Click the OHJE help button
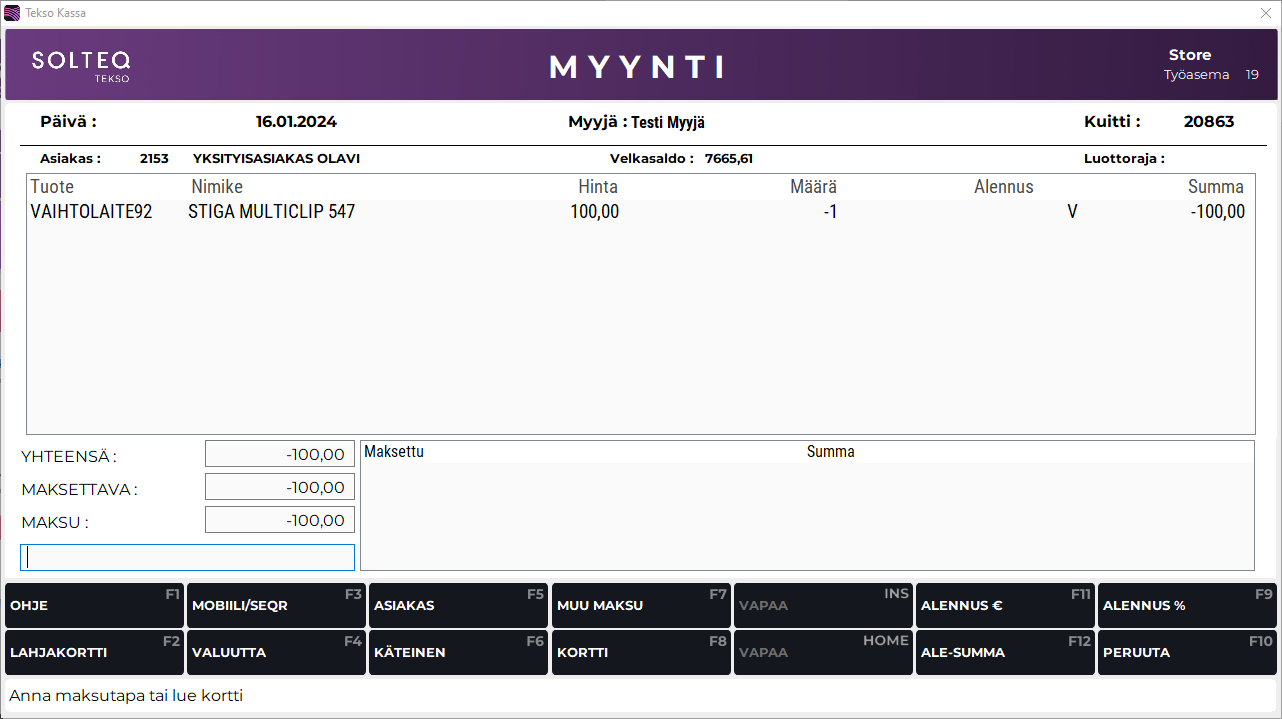 (94, 606)
